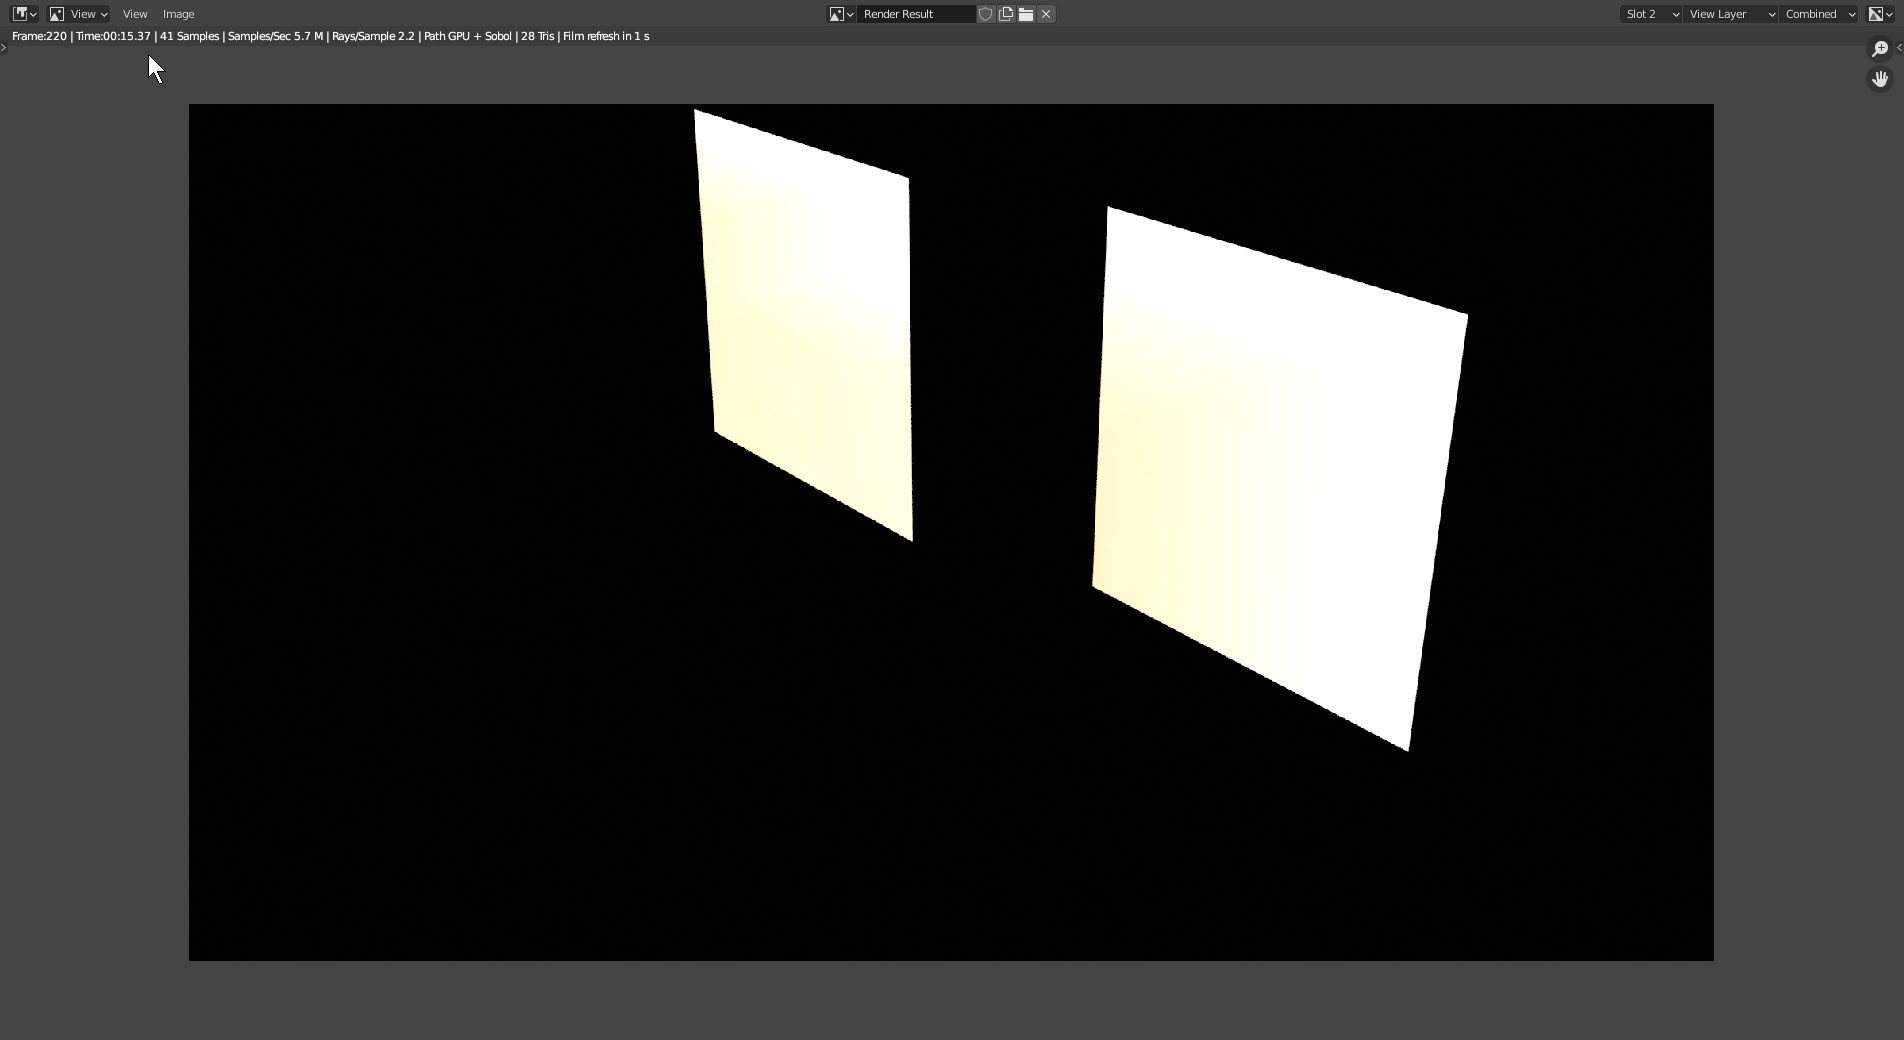Open the Combined pass dropdown
1904x1040 pixels.
1820,14
